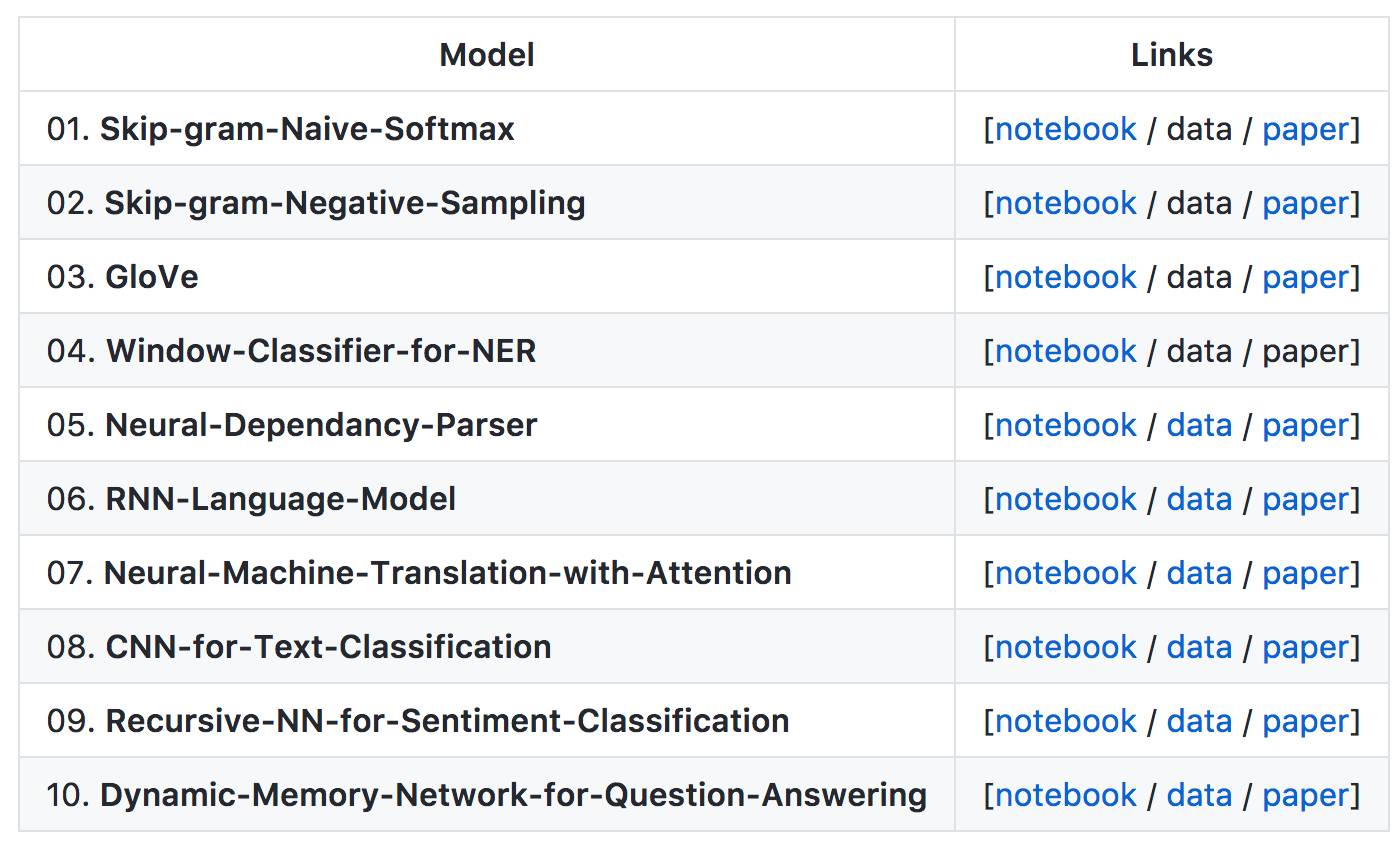Open the Dynamic-Memory-Network-for-Question-Answering notebook

click(1065, 795)
